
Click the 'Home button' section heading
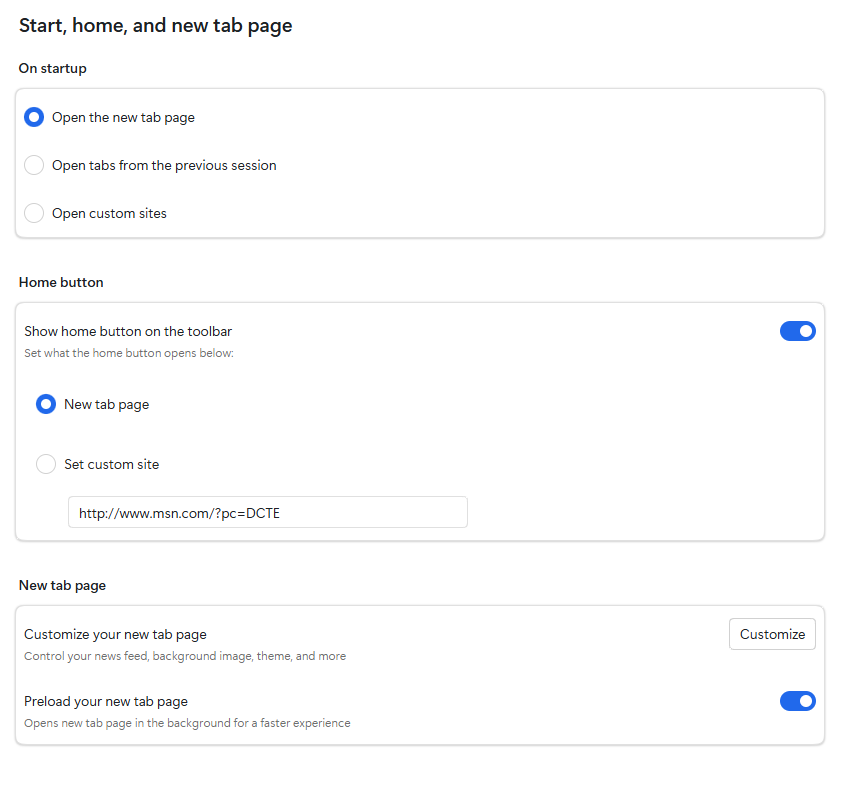coord(61,282)
